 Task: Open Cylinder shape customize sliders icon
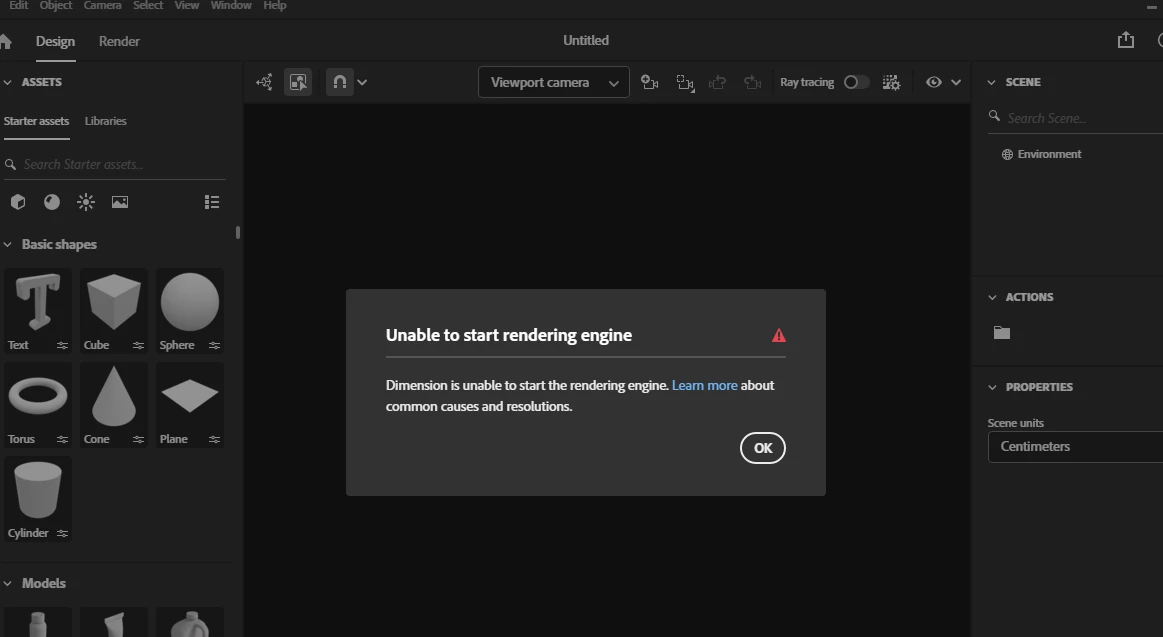(62, 534)
